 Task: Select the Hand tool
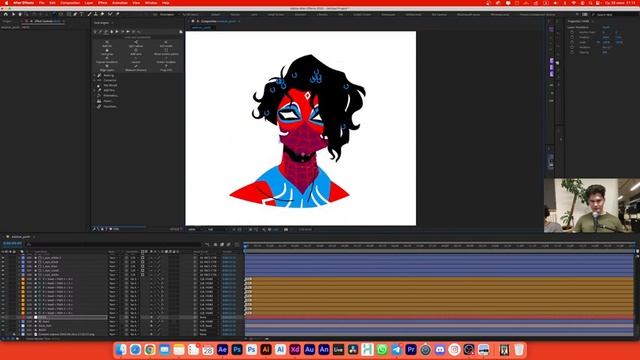tap(20, 14)
